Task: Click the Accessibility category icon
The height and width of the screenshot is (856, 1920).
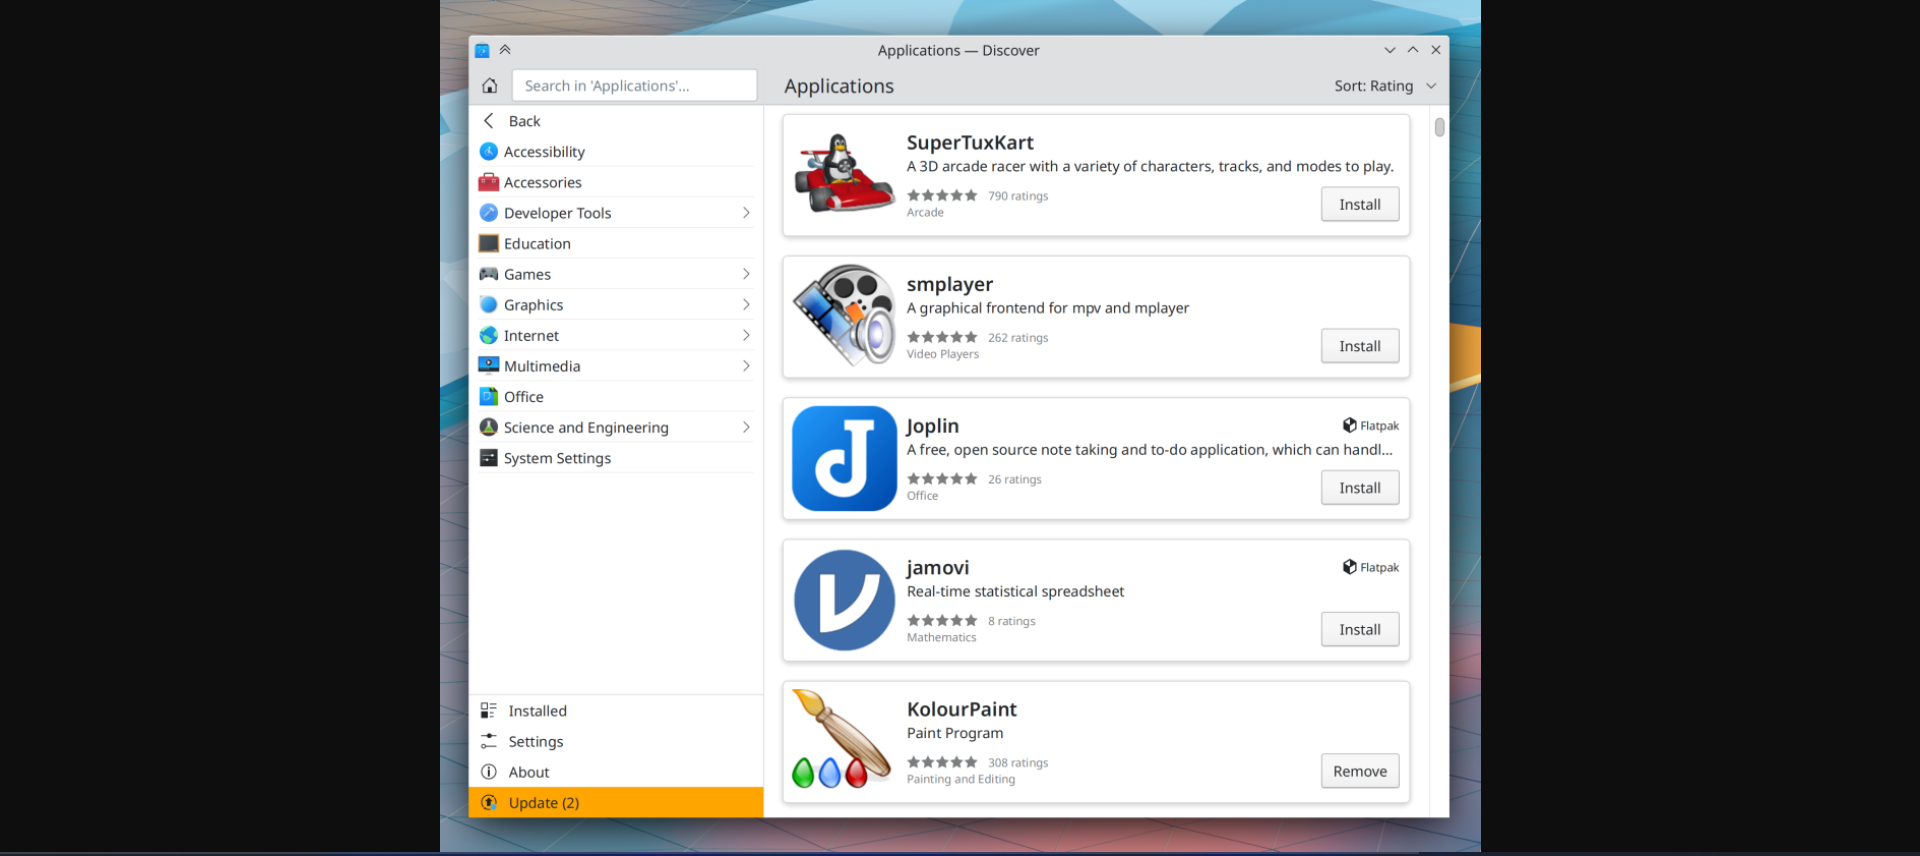Action: tap(489, 152)
